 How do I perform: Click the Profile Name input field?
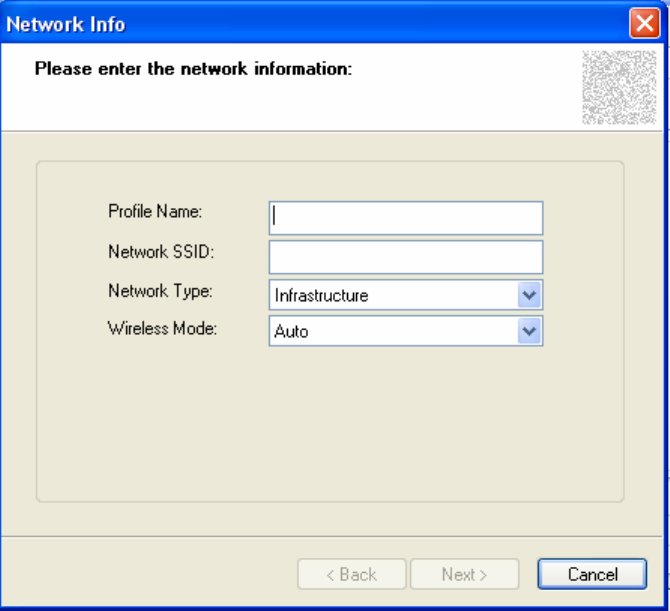[406, 218]
